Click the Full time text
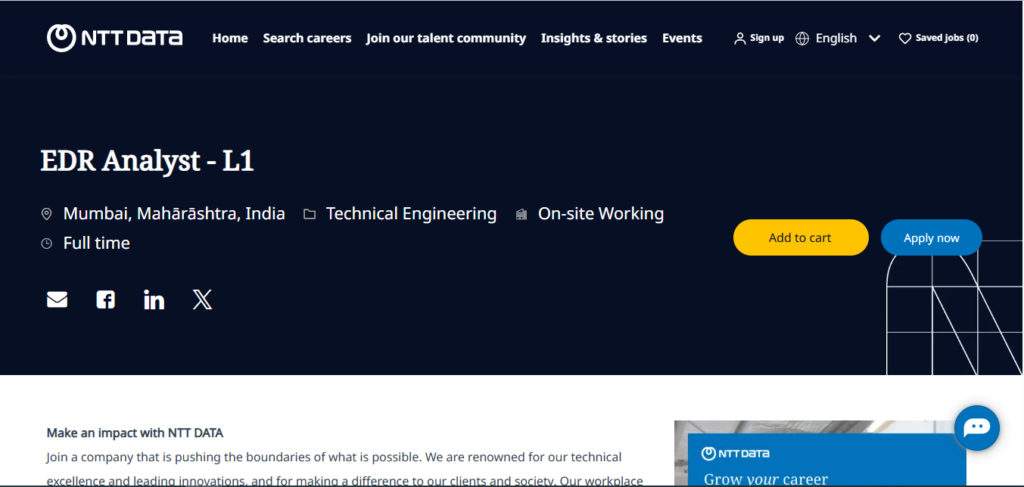 click(97, 244)
